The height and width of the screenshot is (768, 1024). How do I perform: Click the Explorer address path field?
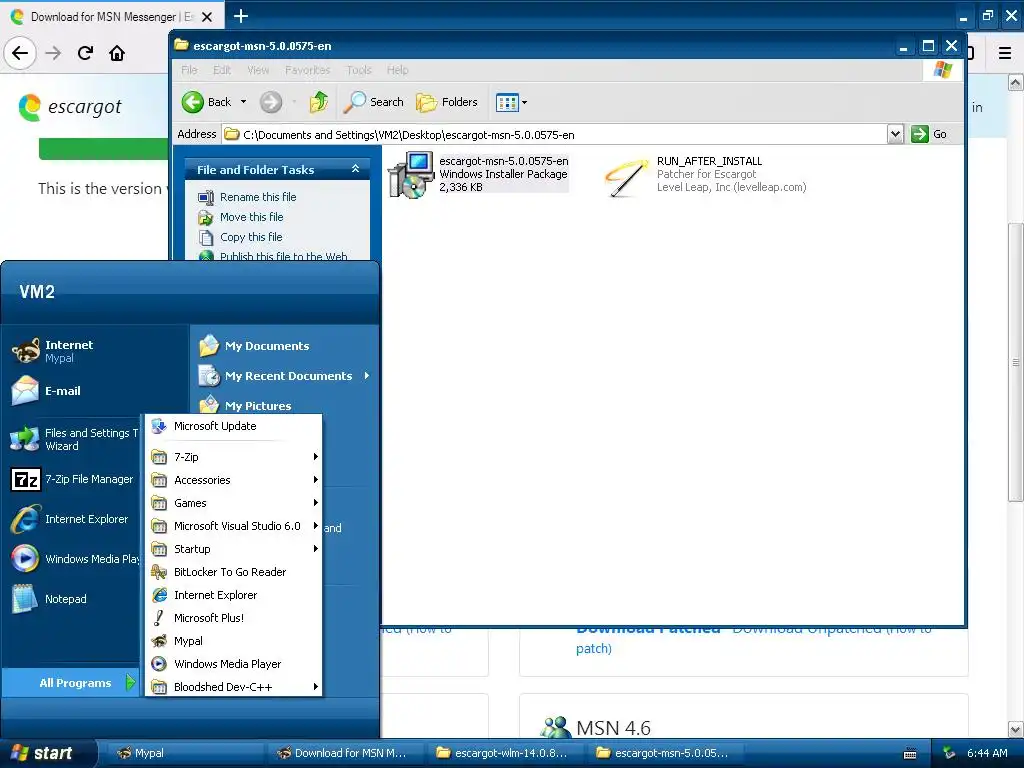point(555,135)
